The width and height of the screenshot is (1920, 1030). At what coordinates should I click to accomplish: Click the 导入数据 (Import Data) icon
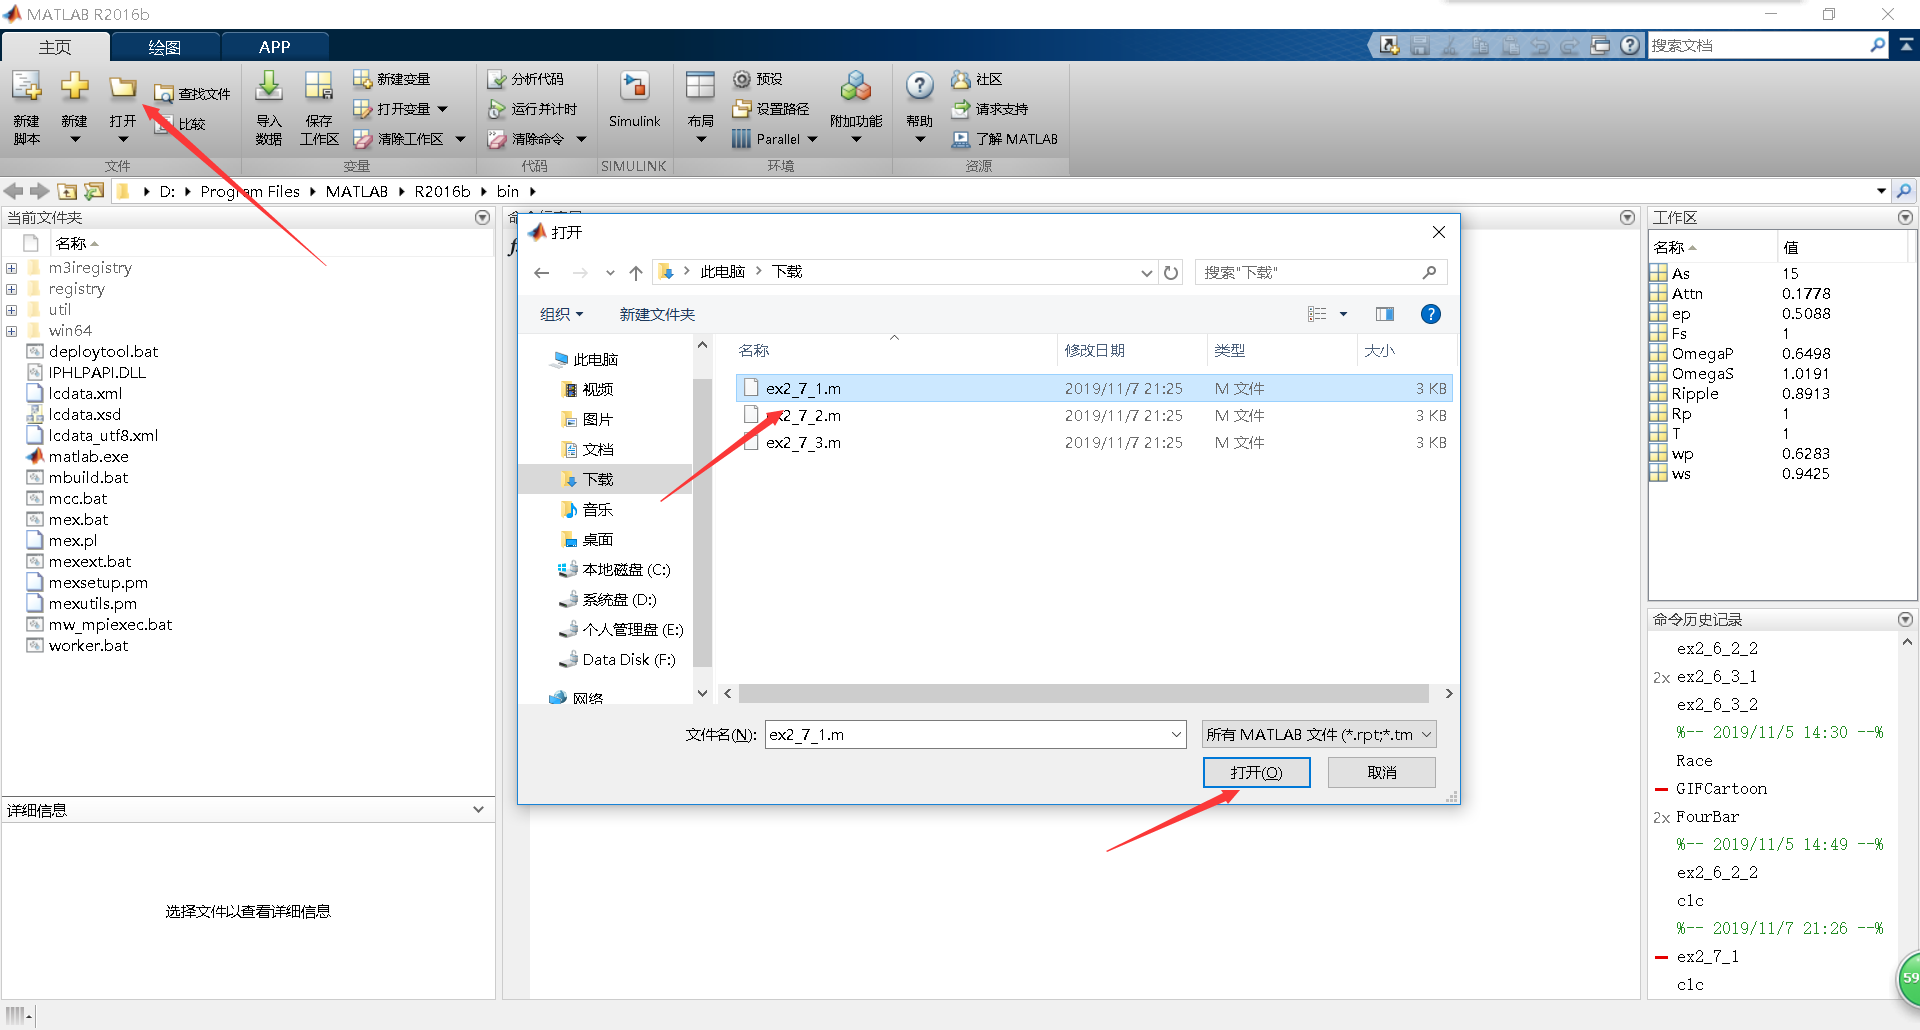(x=268, y=105)
